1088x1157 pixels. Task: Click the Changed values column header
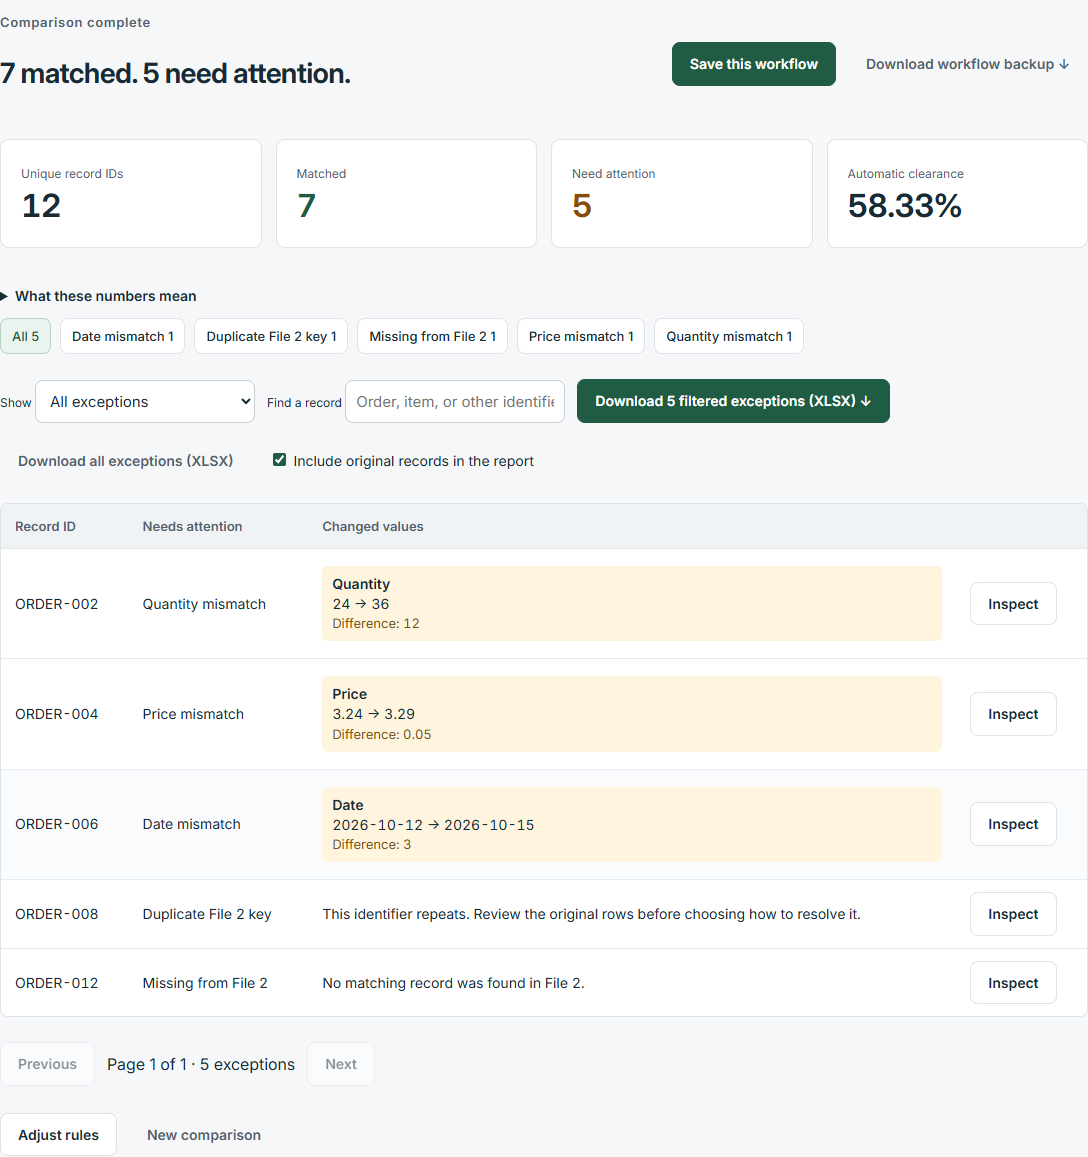[x=373, y=526]
